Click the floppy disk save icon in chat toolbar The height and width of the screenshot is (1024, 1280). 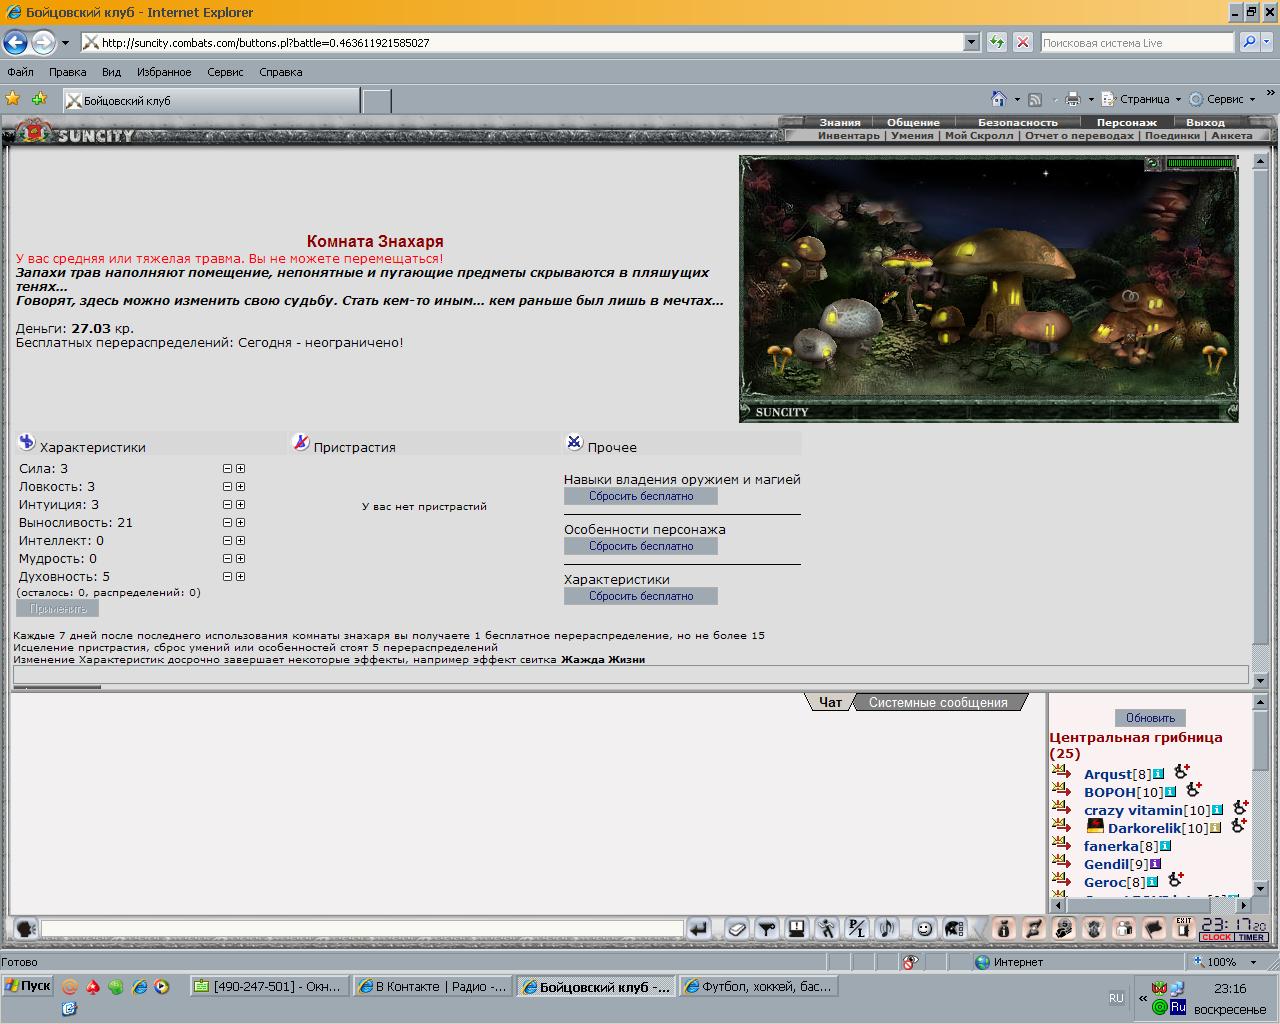coord(797,929)
